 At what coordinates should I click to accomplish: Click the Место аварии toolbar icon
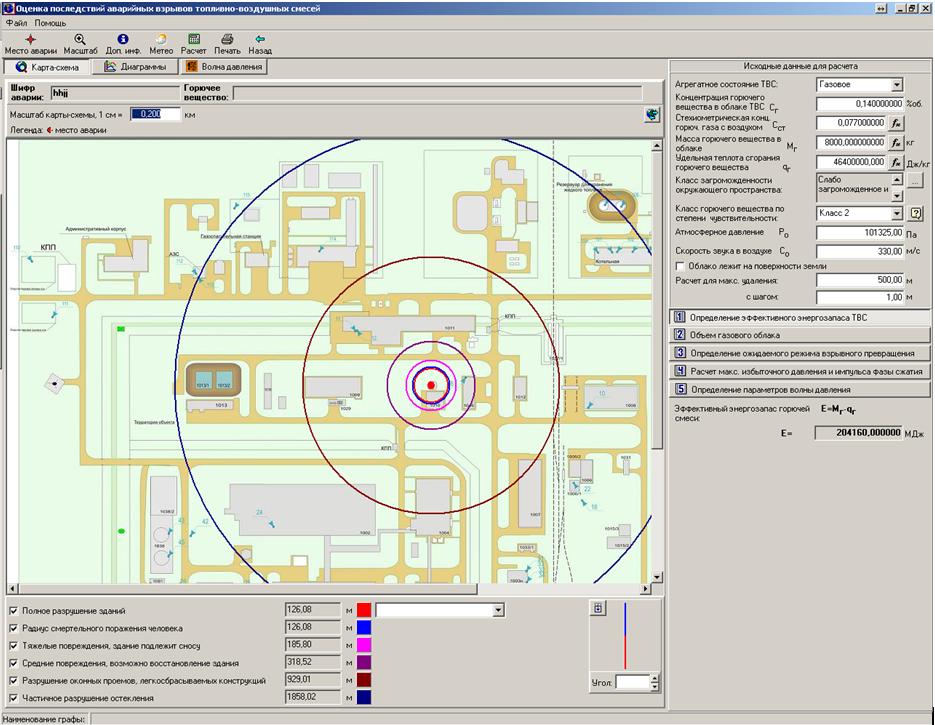(29, 39)
